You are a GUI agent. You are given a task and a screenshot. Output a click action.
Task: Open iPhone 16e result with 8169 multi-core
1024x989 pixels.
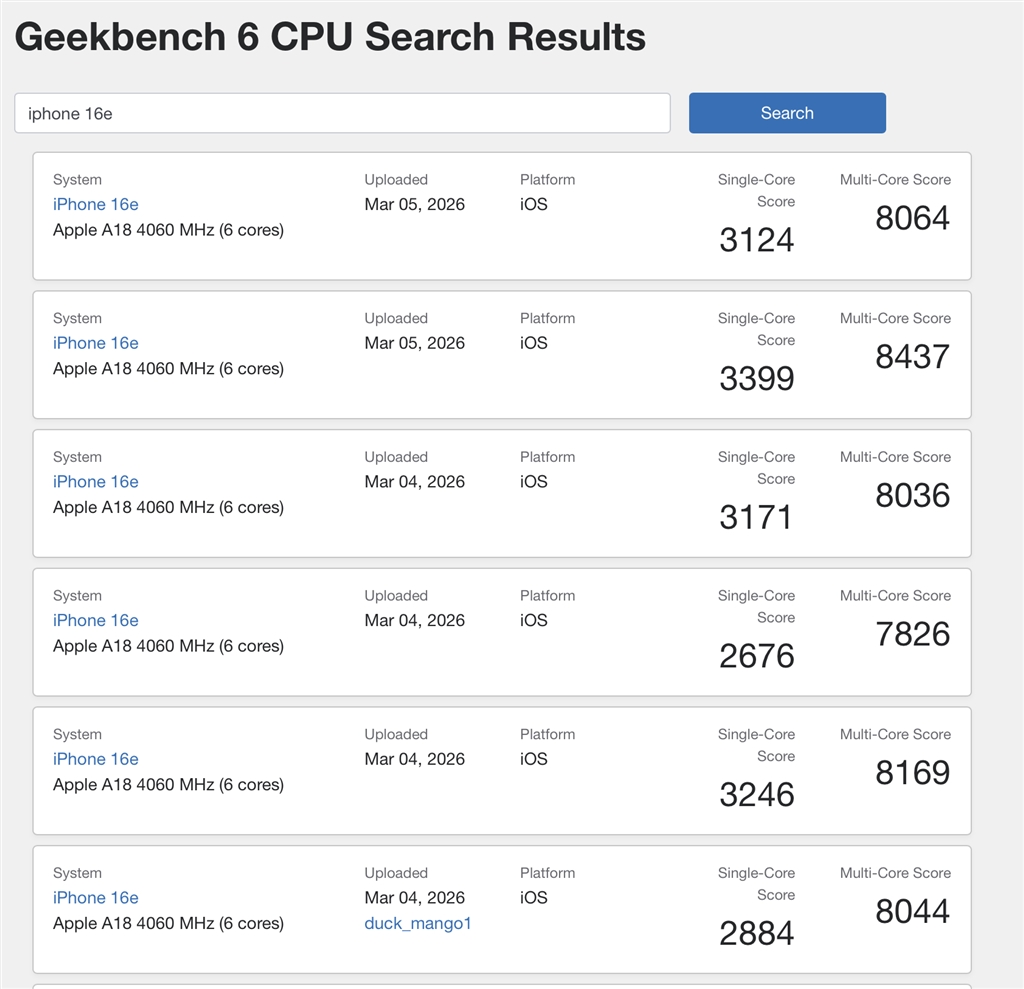pos(96,759)
